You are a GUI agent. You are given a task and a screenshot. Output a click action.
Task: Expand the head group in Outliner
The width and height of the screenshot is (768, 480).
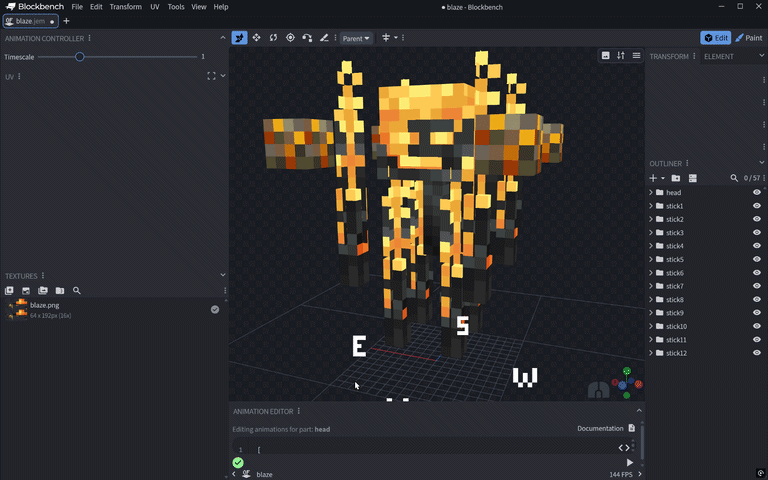651,192
